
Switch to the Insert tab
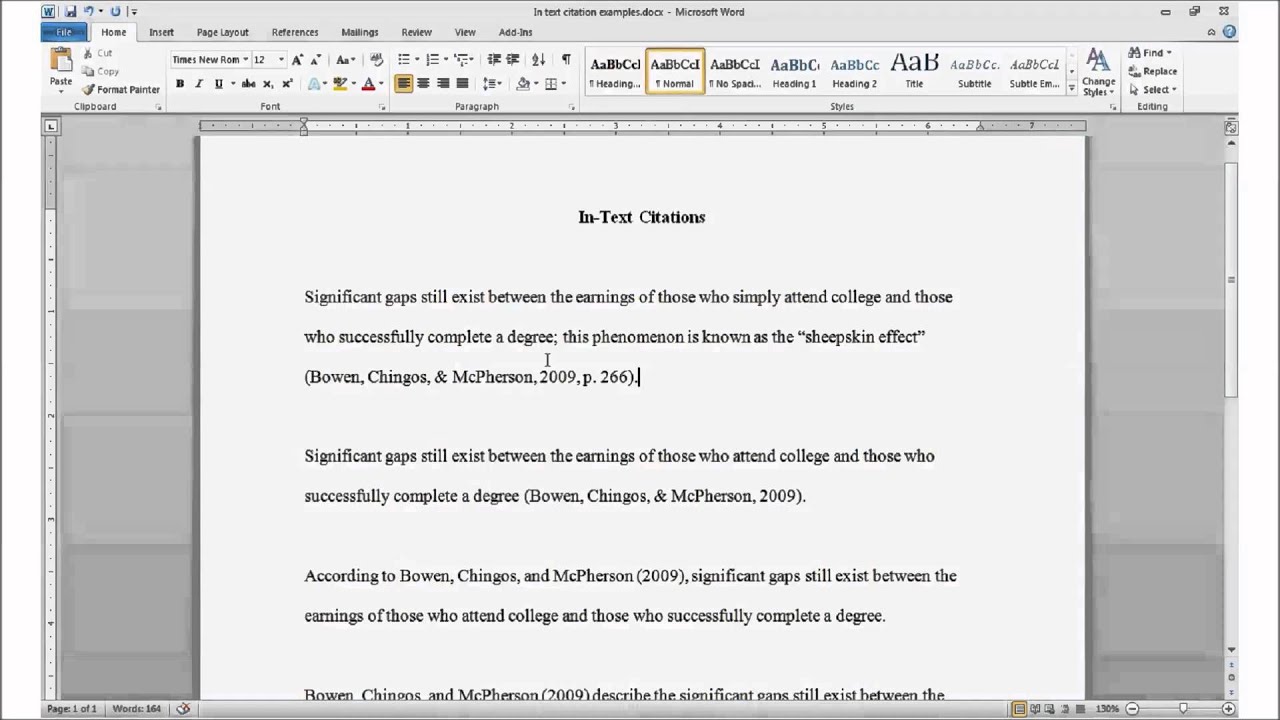click(161, 32)
